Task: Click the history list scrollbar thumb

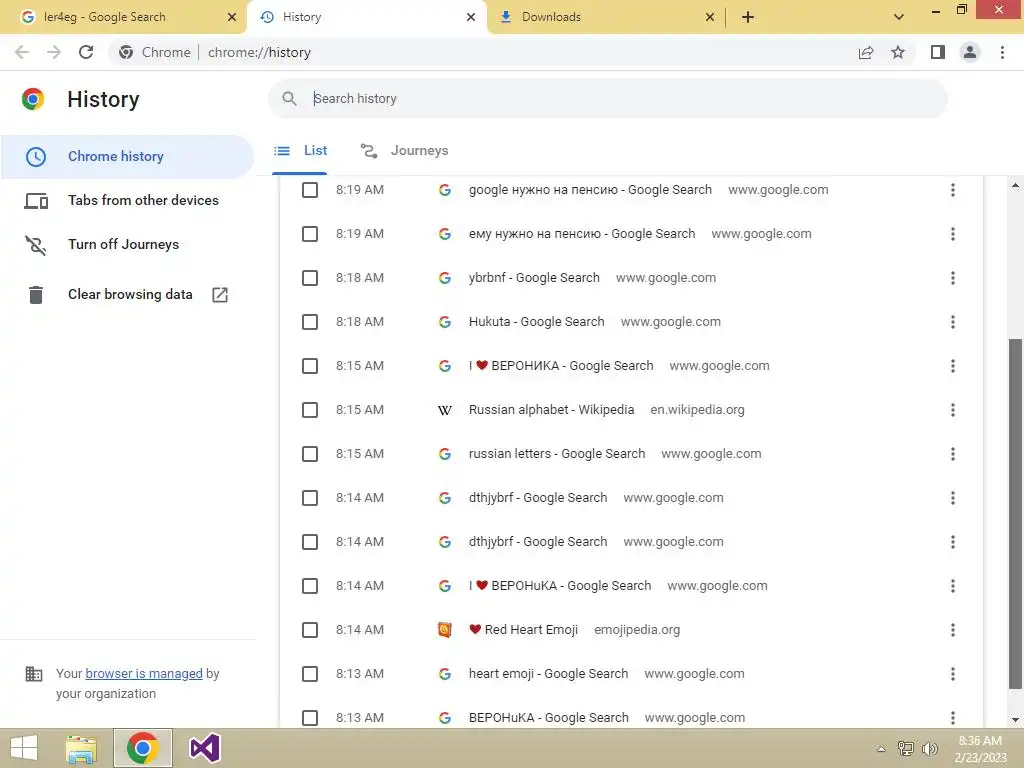Action: (1015, 514)
